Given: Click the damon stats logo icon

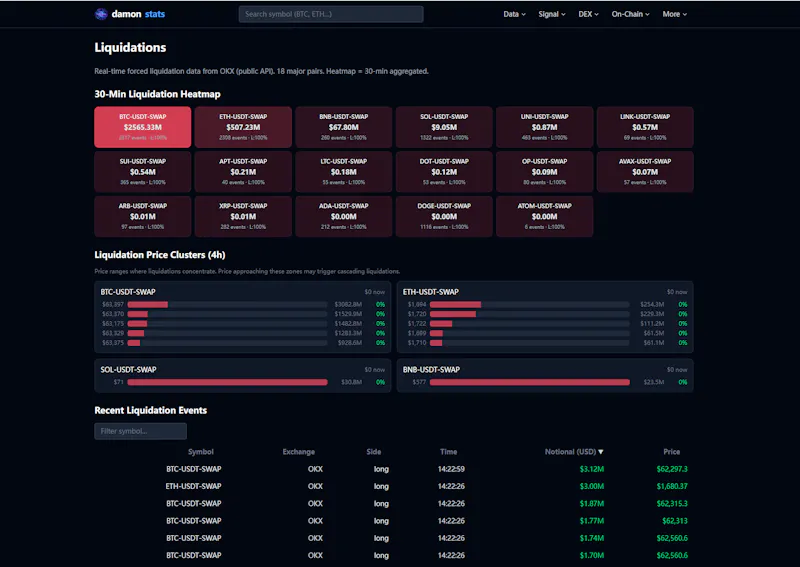Looking at the screenshot, I should tap(101, 14).
